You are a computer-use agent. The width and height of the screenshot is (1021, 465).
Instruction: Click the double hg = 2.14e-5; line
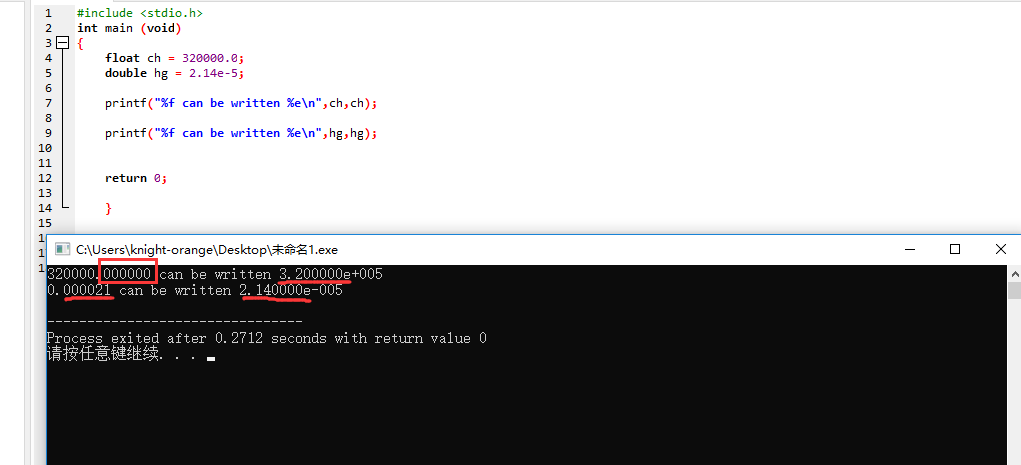175,73
